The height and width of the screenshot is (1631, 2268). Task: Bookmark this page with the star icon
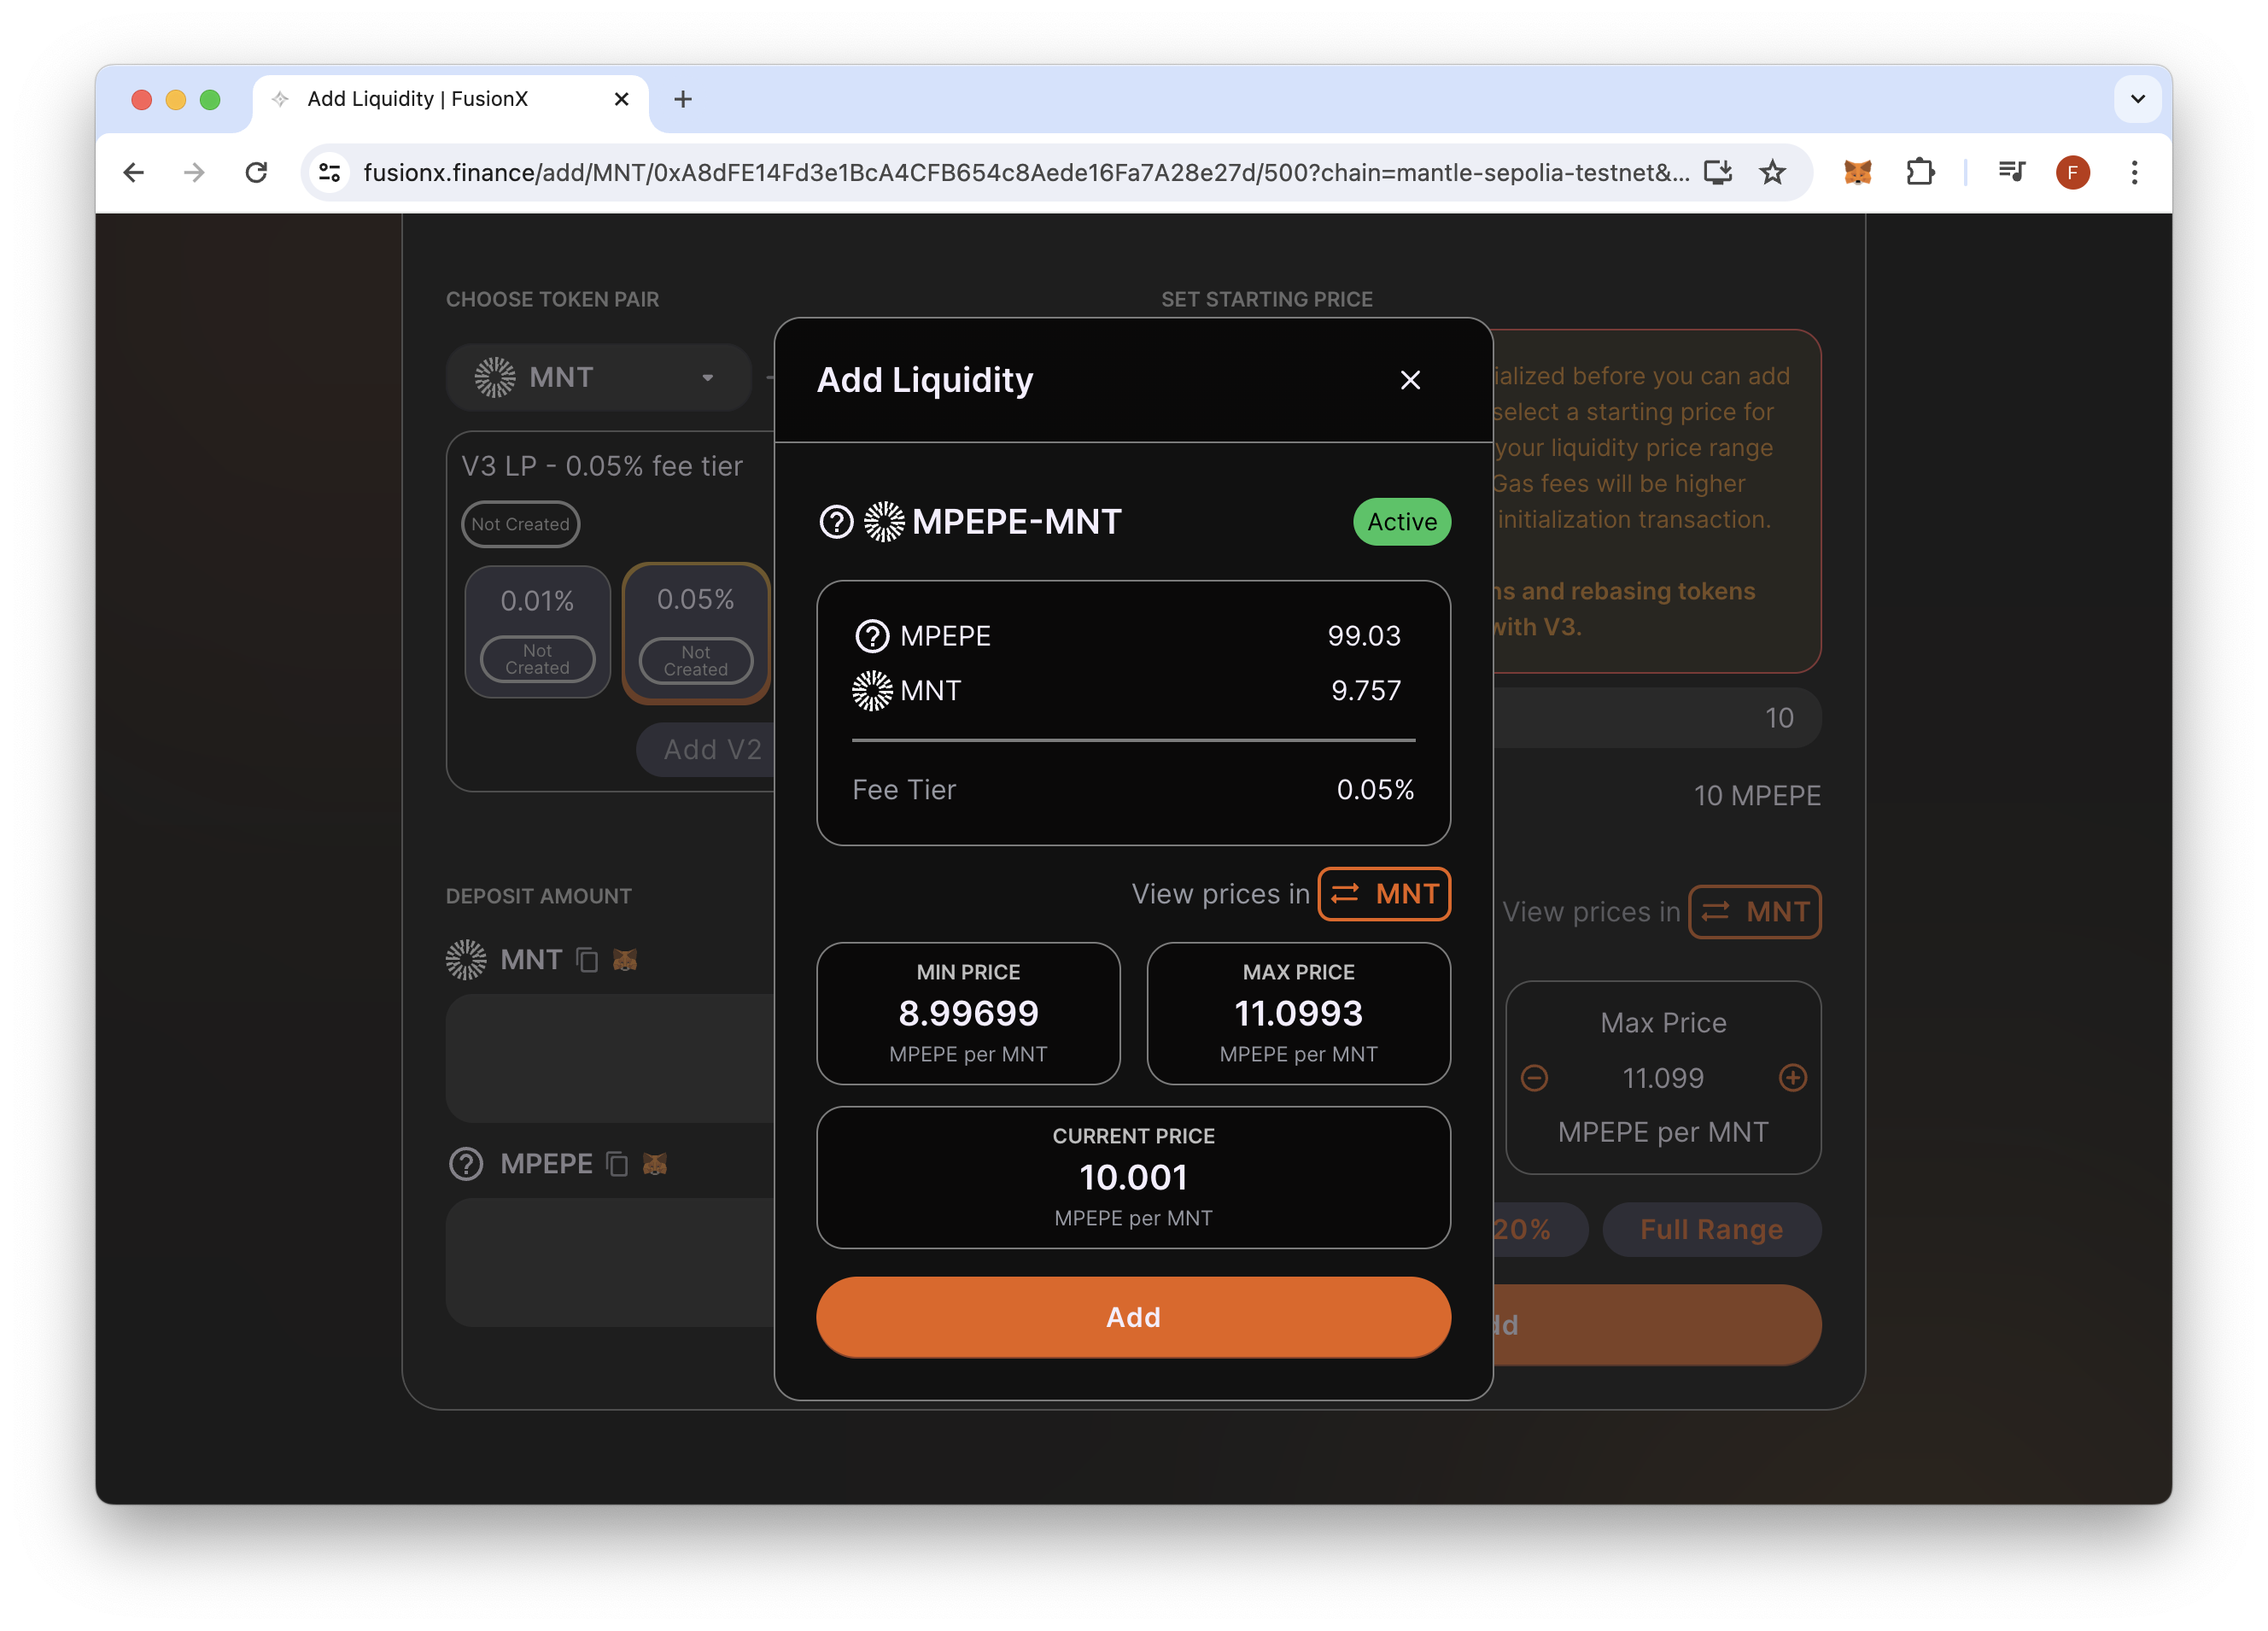tap(1772, 172)
